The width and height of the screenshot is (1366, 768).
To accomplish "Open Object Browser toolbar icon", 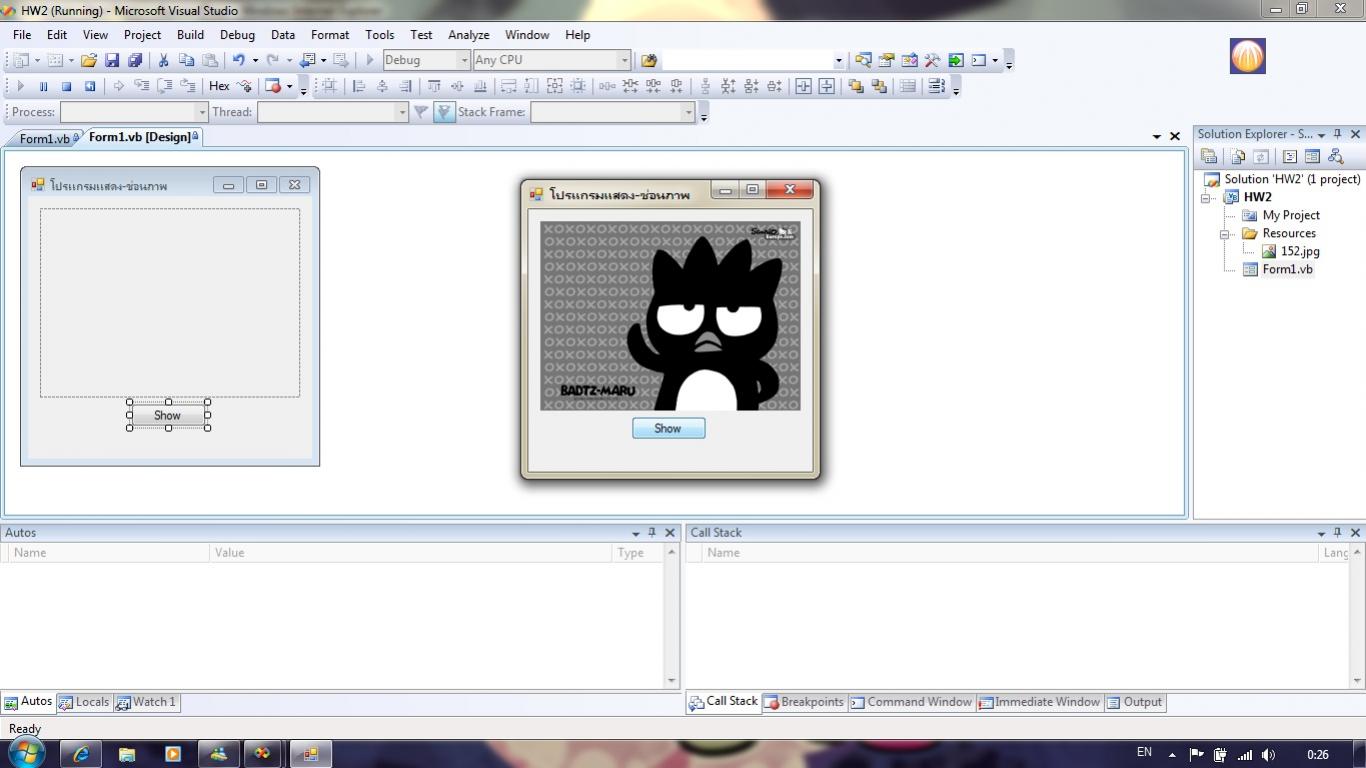I will point(909,60).
